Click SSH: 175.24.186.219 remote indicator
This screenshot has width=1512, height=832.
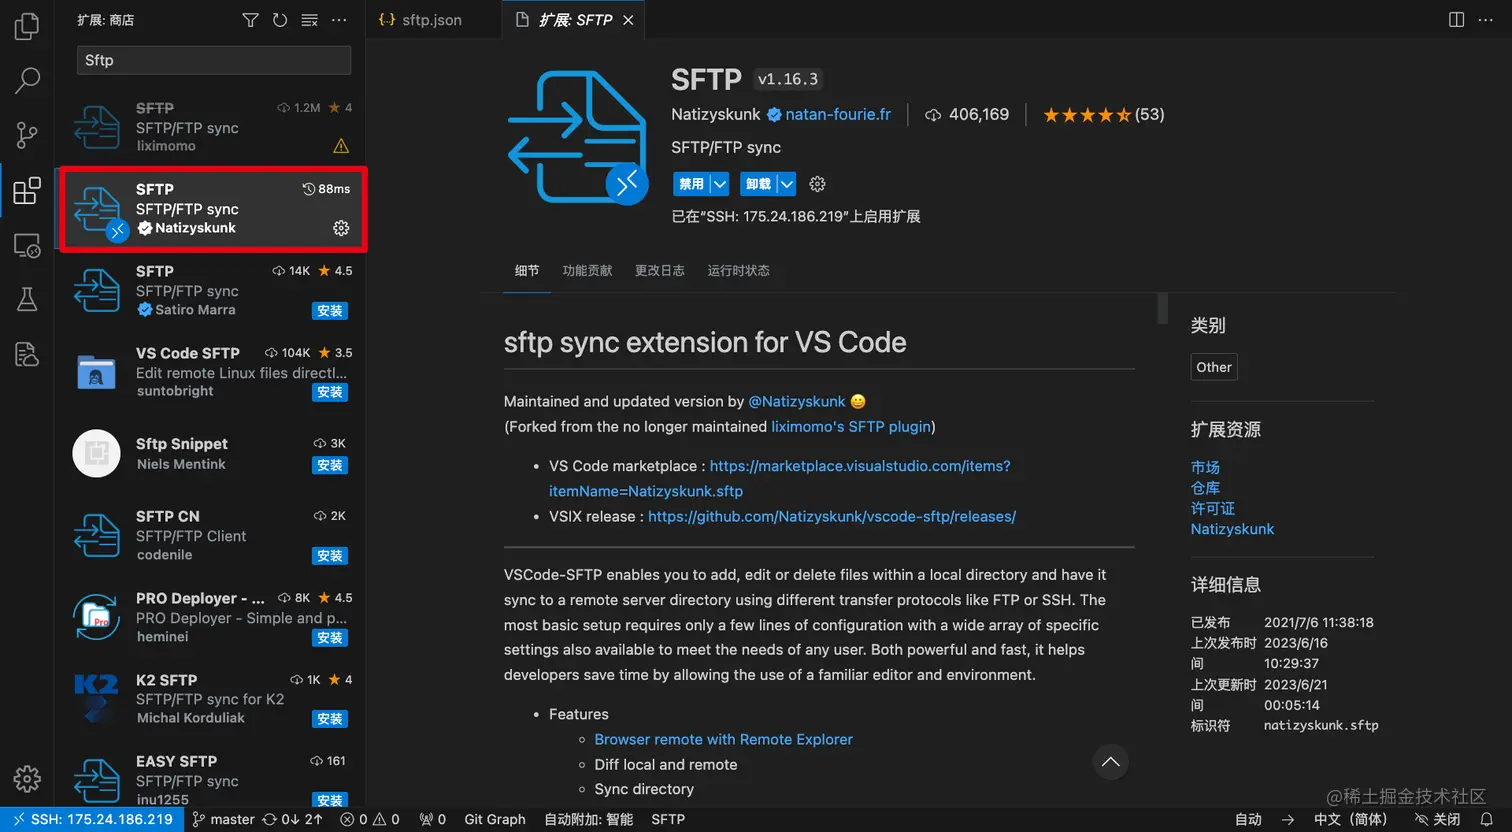[x=93, y=819]
